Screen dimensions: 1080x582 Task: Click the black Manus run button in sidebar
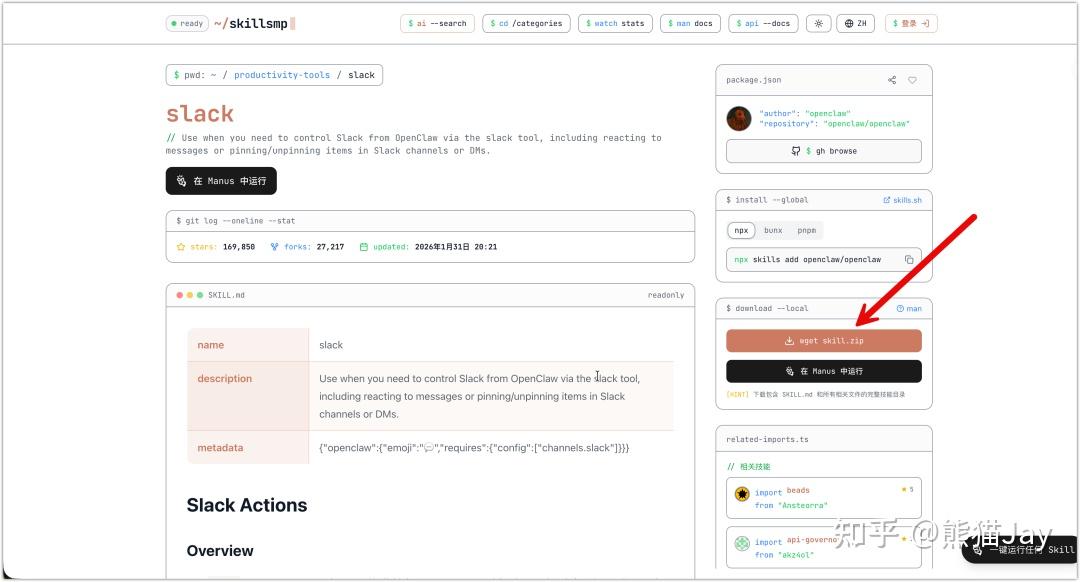click(824, 371)
